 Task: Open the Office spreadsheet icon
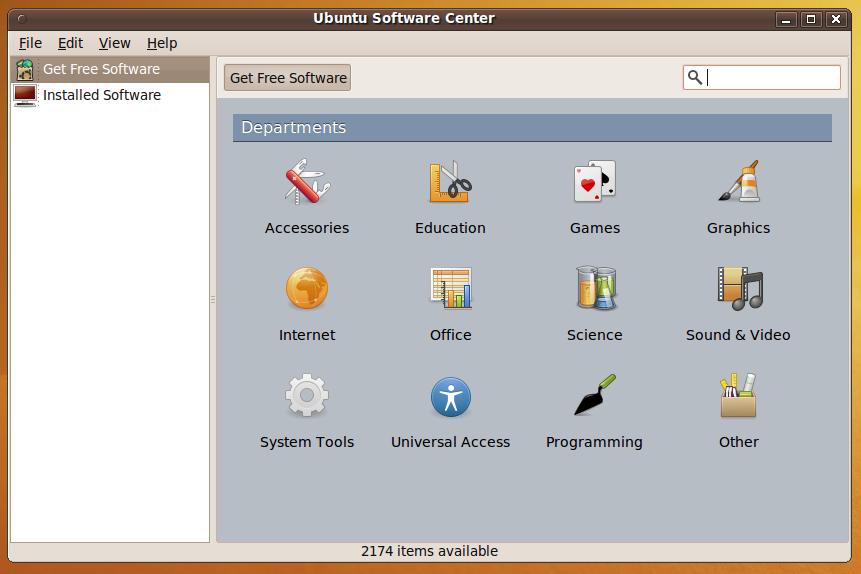click(x=450, y=290)
